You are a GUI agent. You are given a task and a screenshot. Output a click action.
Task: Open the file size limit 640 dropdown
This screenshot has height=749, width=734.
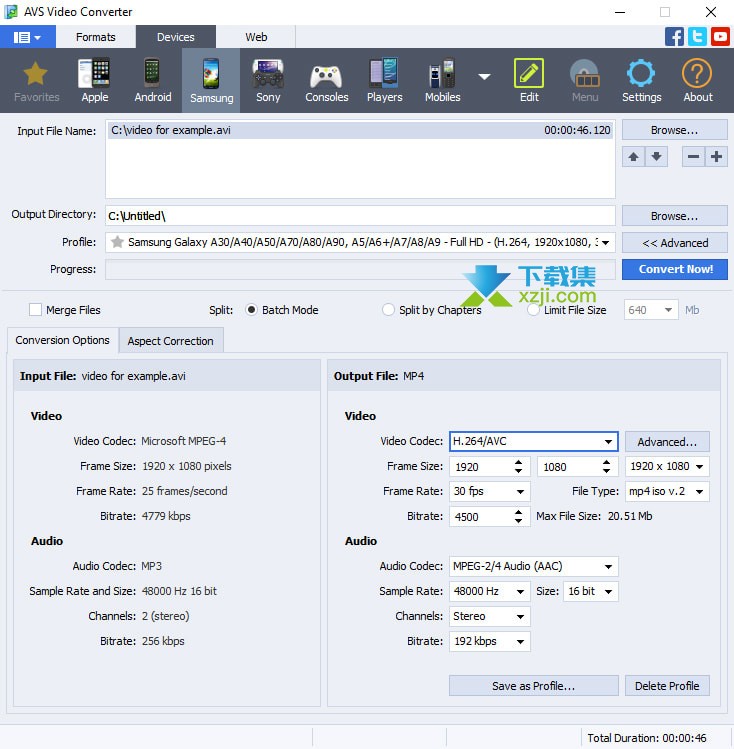coord(668,310)
